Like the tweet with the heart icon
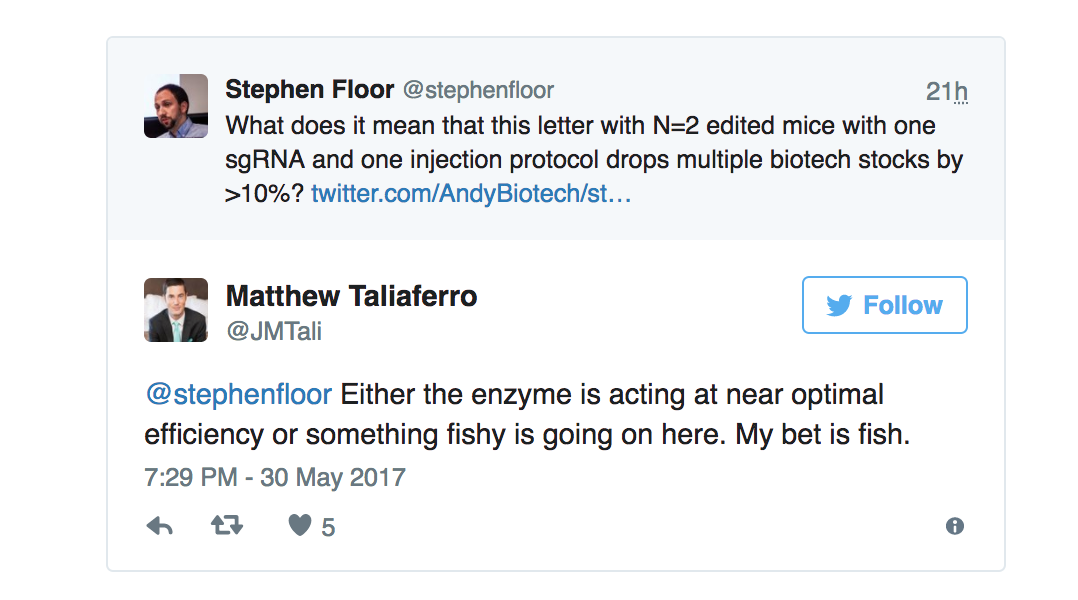 pyautogui.click(x=300, y=526)
